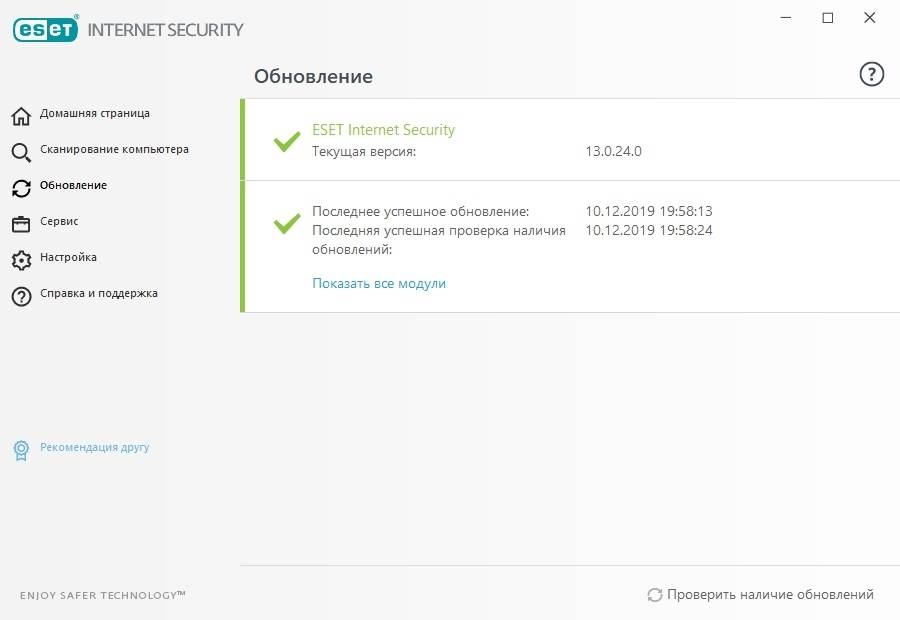Click the magnifier Computer scan icon
The height and width of the screenshot is (620, 900).
(21, 152)
